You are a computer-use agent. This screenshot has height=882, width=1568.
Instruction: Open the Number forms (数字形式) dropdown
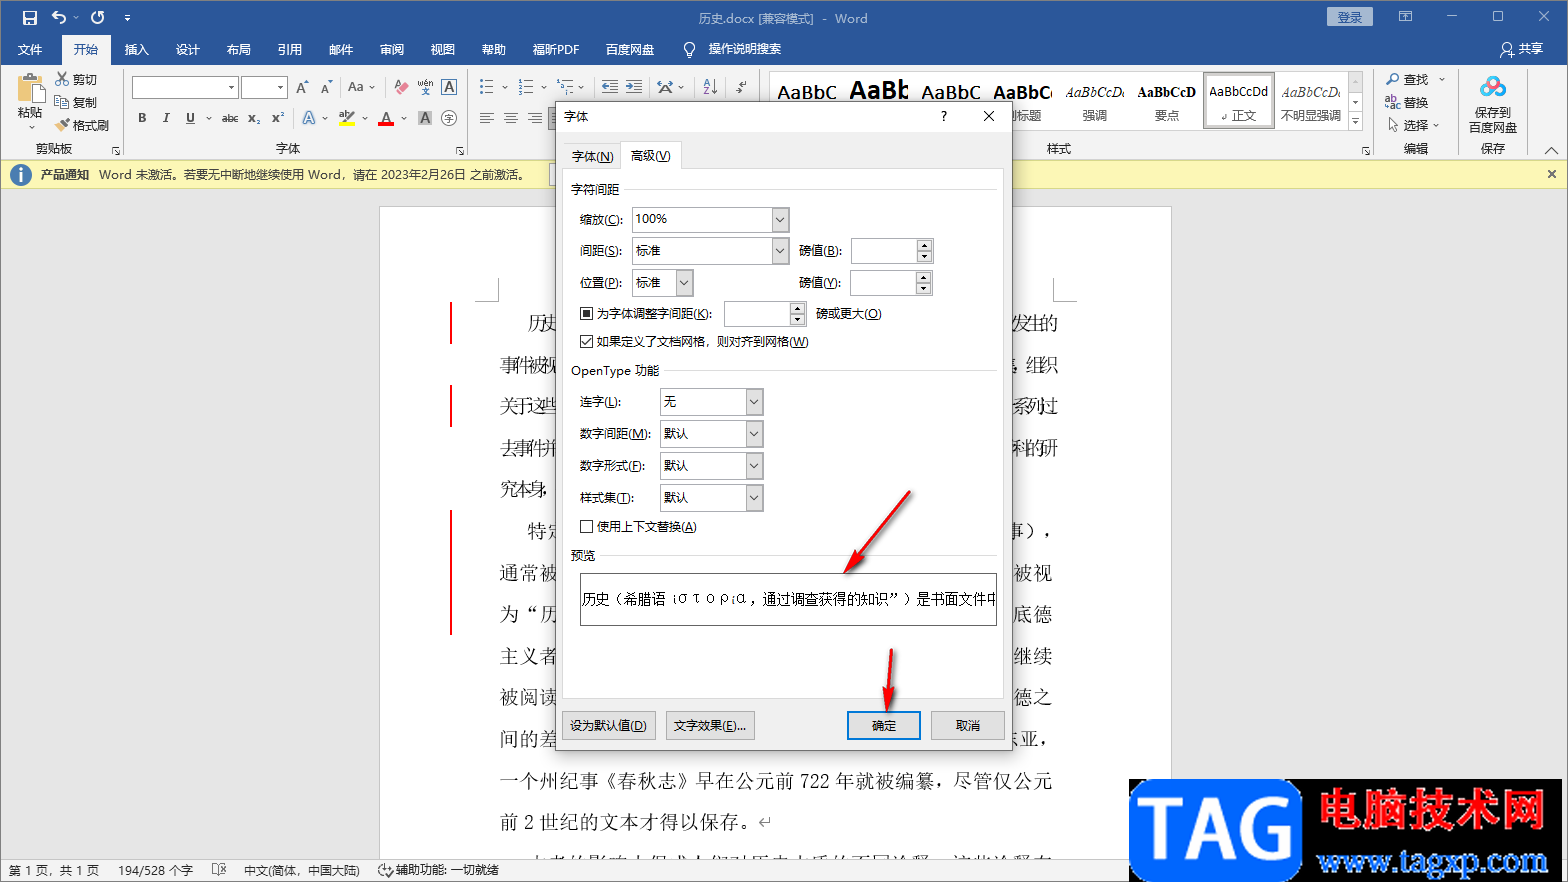(x=754, y=466)
